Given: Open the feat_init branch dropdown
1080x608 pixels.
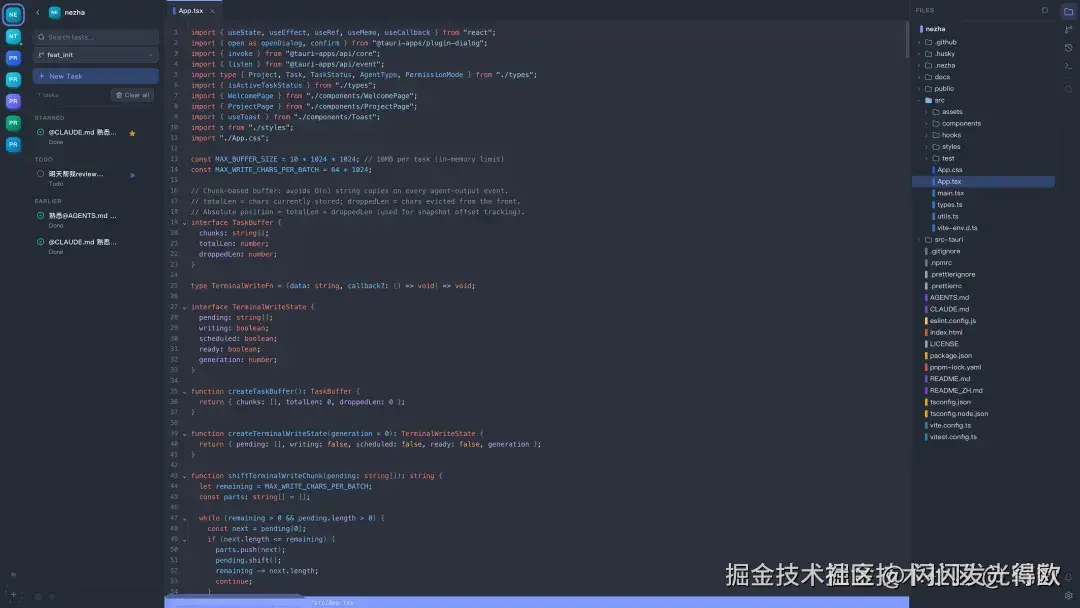Looking at the screenshot, I should [x=96, y=55].
